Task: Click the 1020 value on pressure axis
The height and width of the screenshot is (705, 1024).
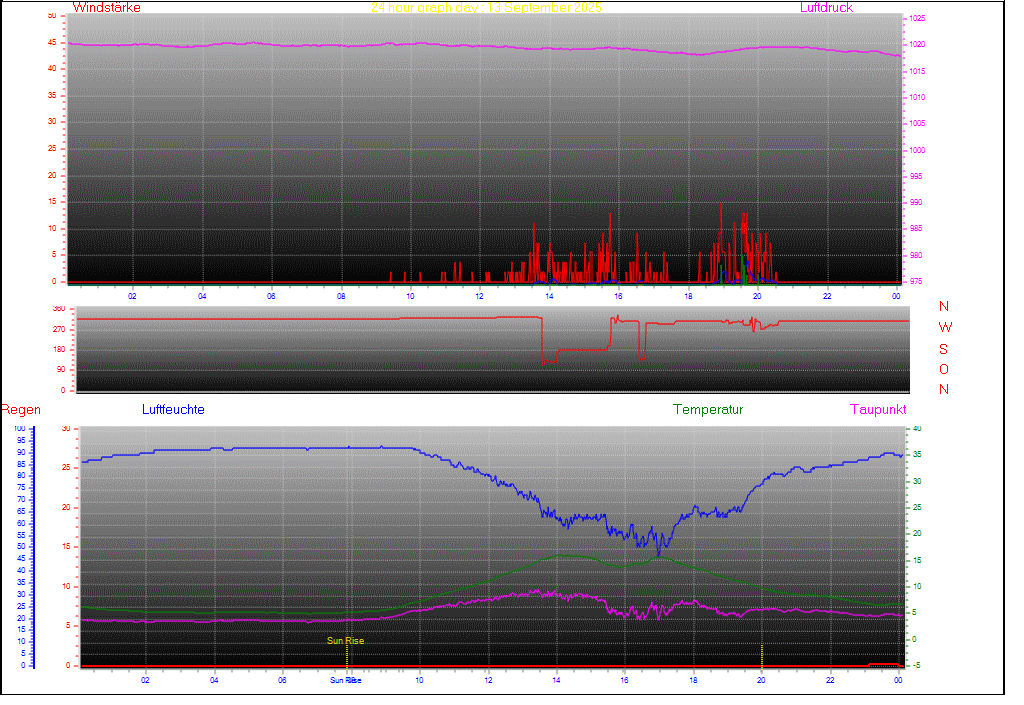Action: pos(917,45)
